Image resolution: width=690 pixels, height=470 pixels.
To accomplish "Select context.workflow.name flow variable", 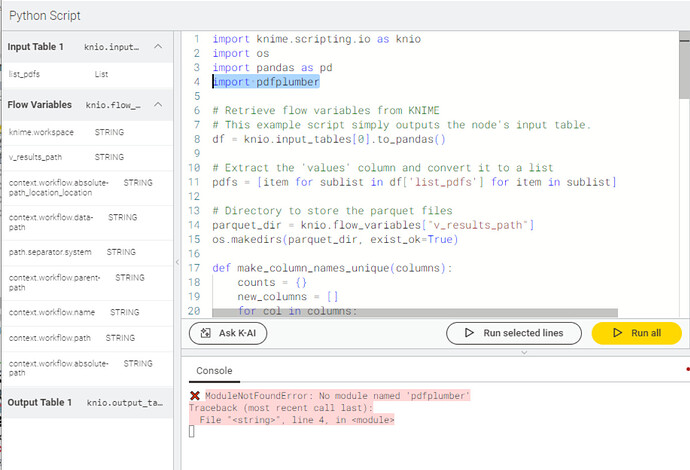I will [x=88, y=312].
